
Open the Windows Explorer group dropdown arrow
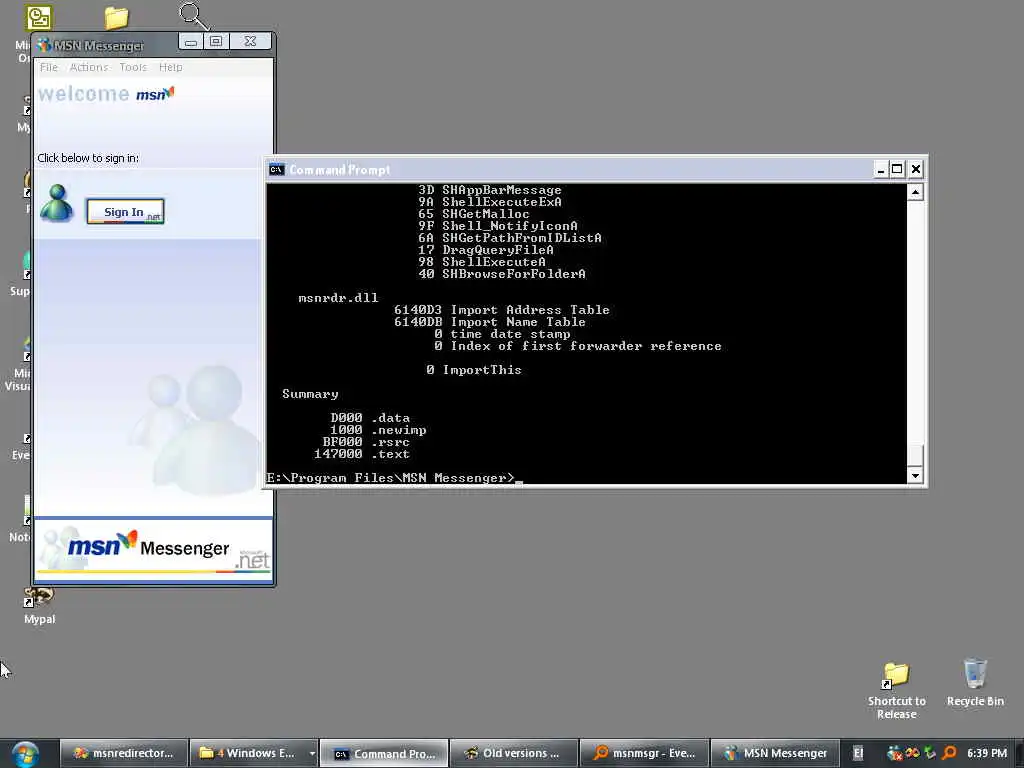click(312, 753)
